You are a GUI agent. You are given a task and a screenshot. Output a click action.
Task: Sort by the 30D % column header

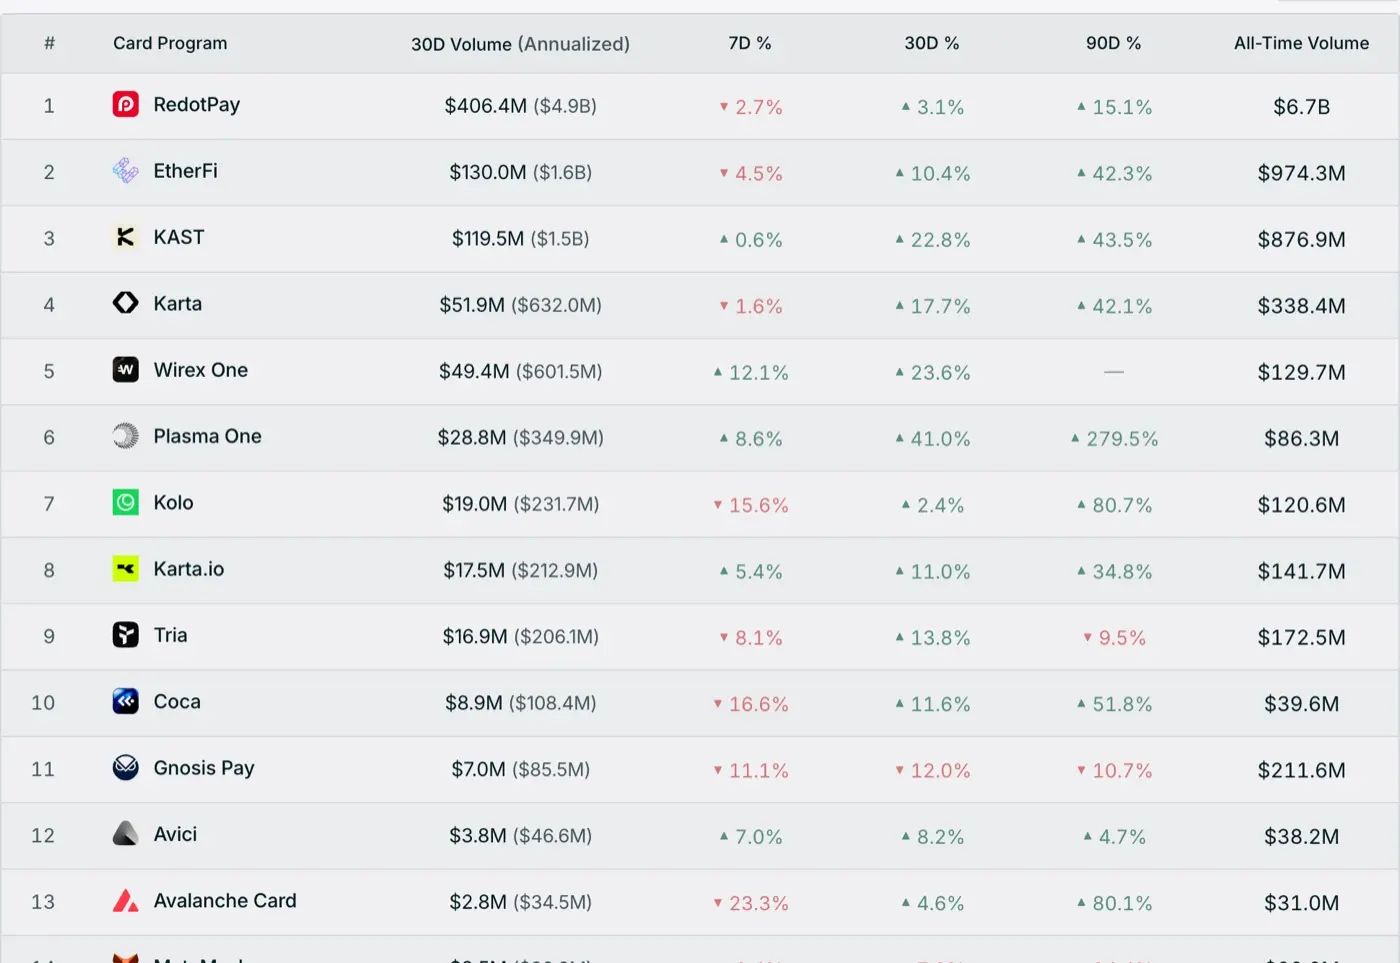[932, 43]
